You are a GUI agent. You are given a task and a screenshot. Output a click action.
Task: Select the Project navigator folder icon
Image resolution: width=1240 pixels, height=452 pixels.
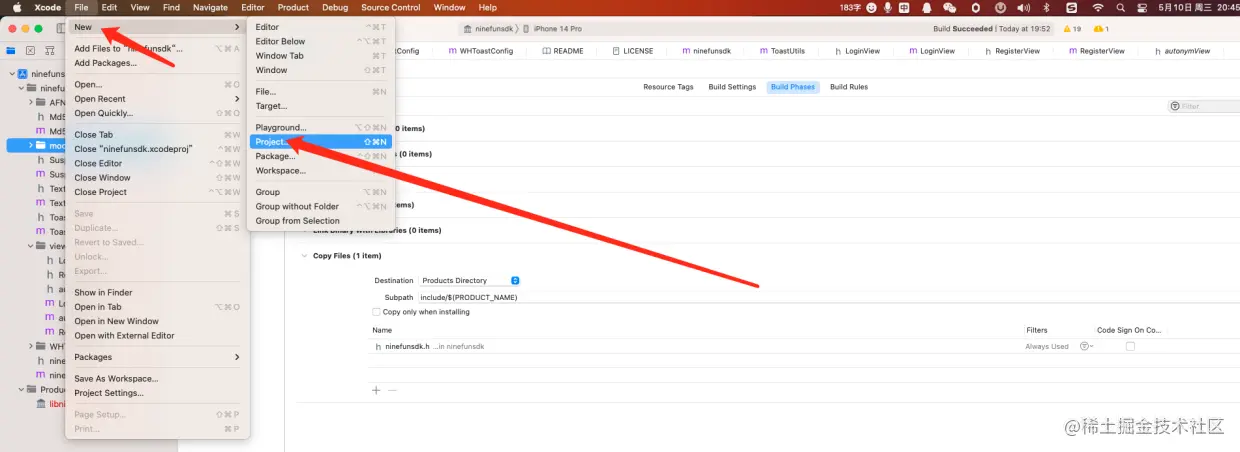tap(11, 50)
